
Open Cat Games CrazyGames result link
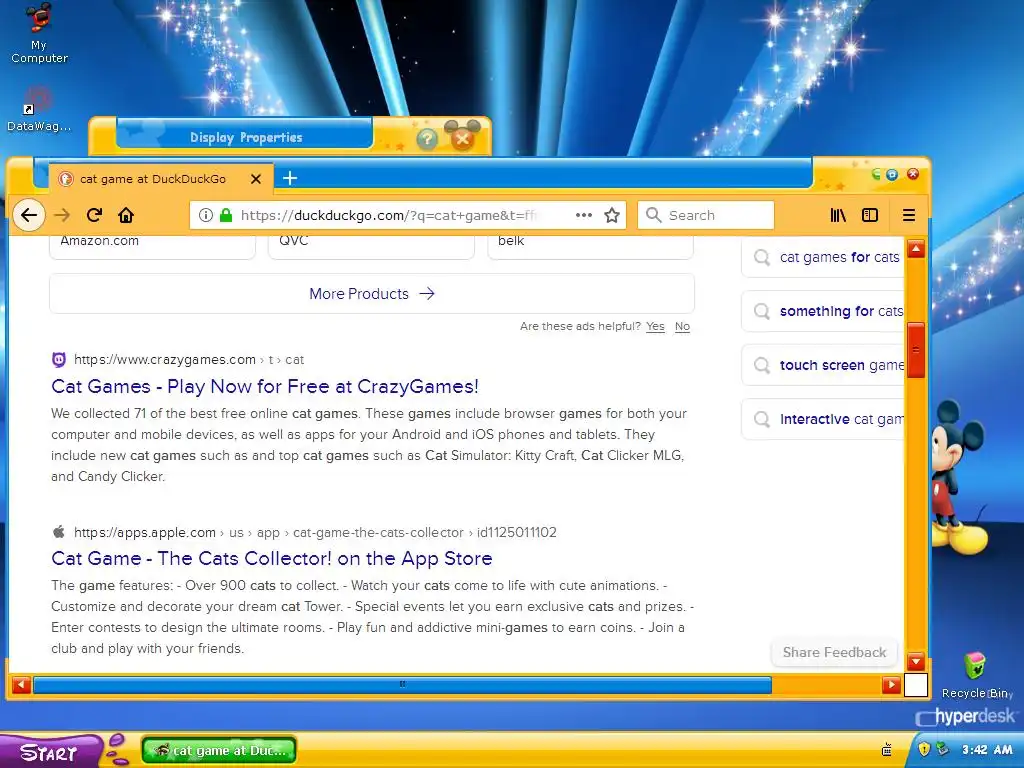point(264,387)
